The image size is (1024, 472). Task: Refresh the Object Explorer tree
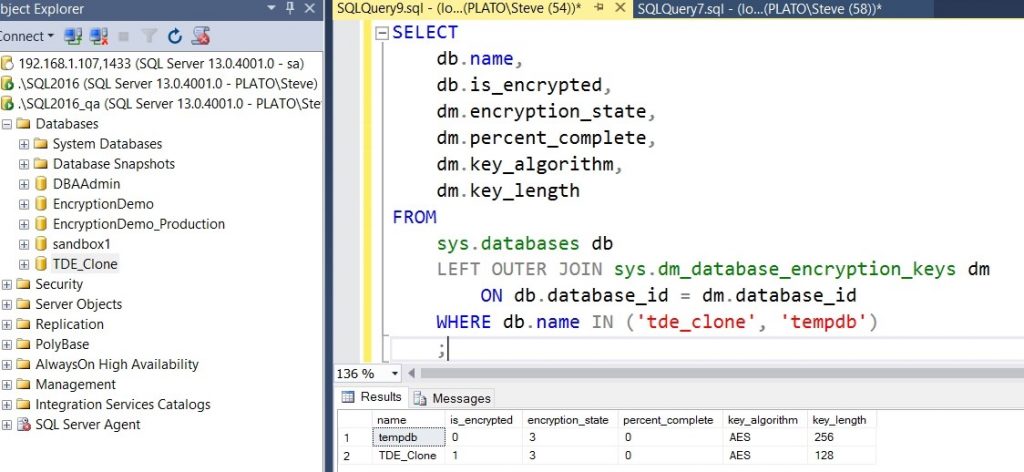(x=175, y=36)
